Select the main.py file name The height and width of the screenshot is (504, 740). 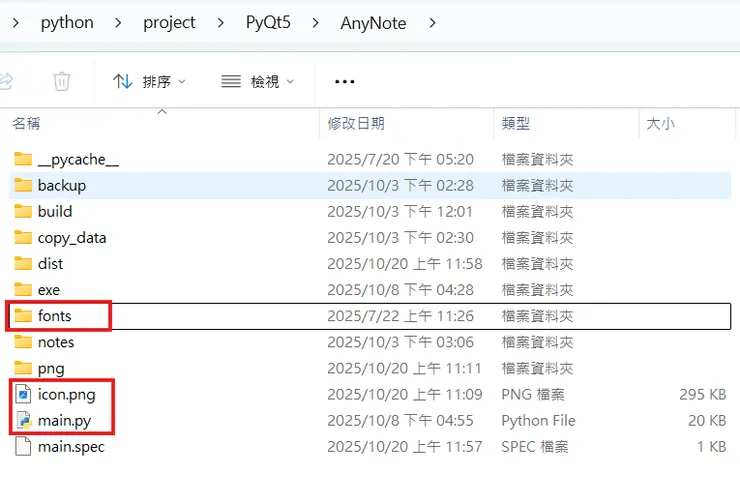[64, 420]
